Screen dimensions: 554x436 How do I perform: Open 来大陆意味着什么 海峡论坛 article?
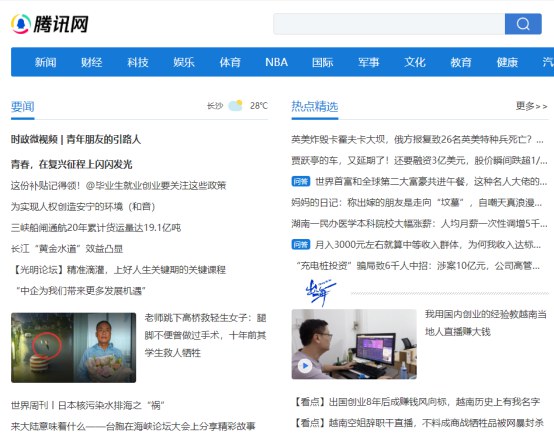click(x=133, y=426)
